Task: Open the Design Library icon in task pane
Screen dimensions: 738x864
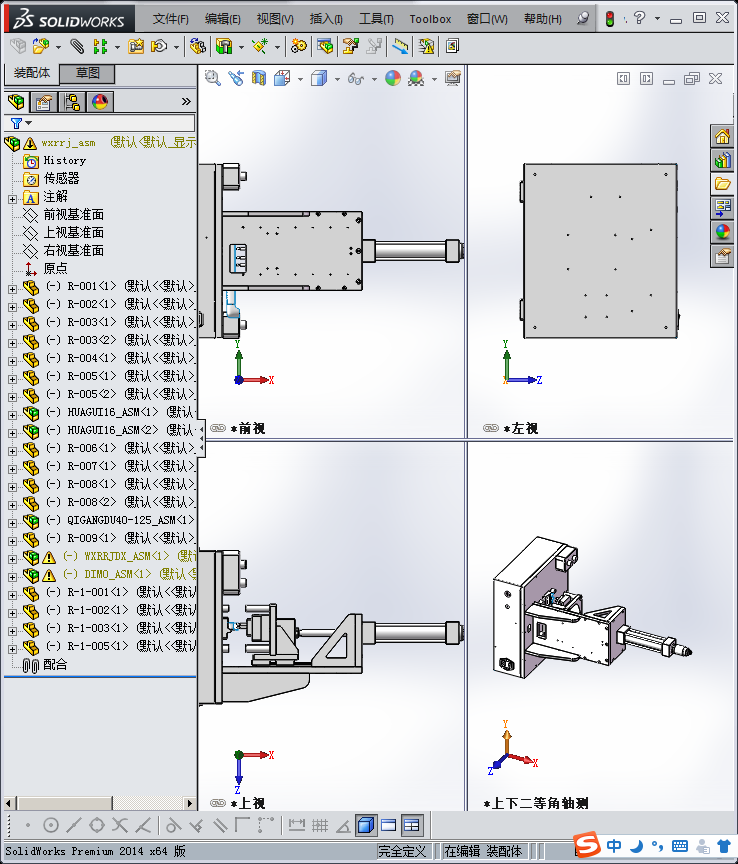Action: 723,160
